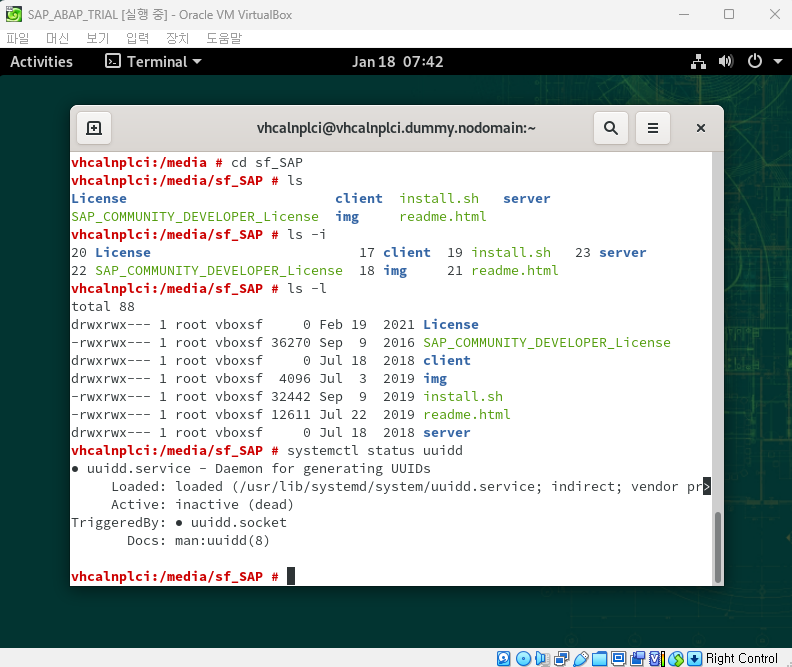792x667 pixels.
Task: Click the GNOME volume speaker icon
Action: [726, 62]
